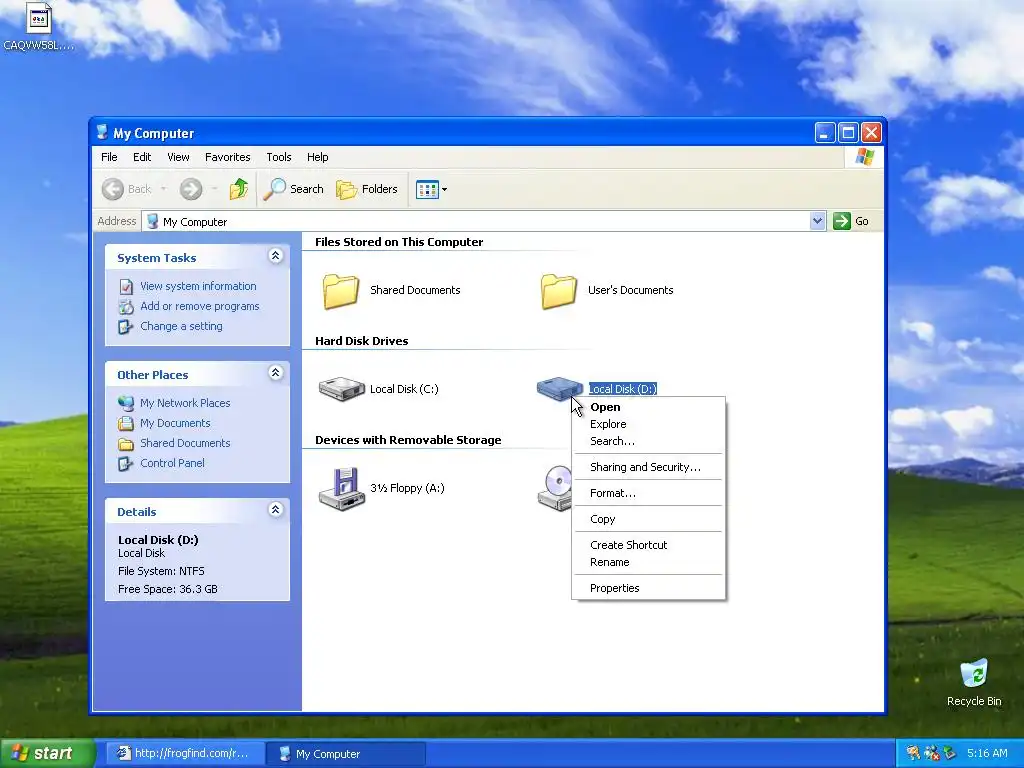Open the Favorites menu
The height and width of the screenshot is (768, 1024).
click(x=227, y=157)
